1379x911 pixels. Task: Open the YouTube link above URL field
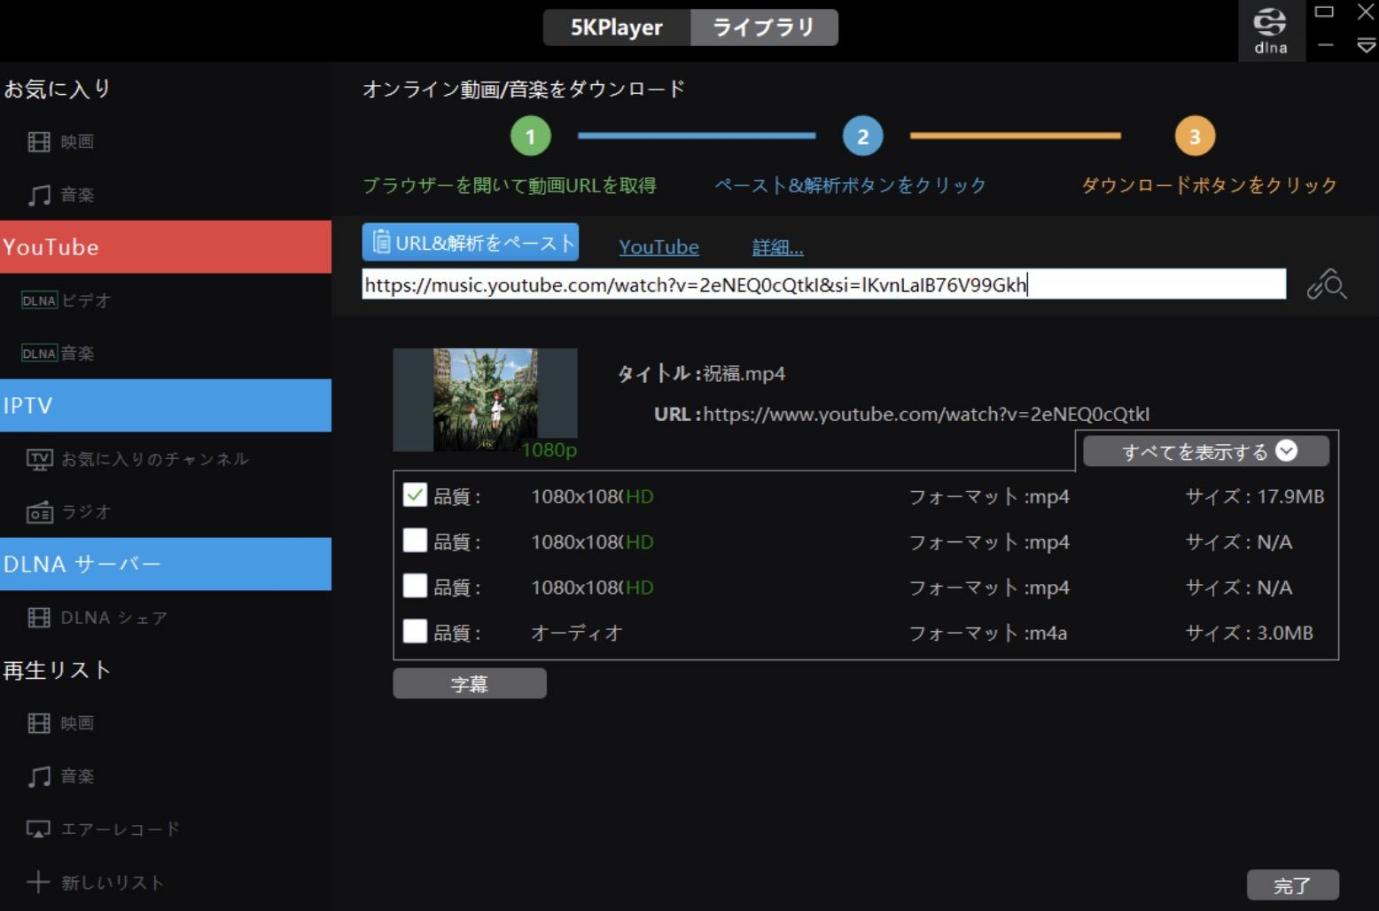coord(659,247)
